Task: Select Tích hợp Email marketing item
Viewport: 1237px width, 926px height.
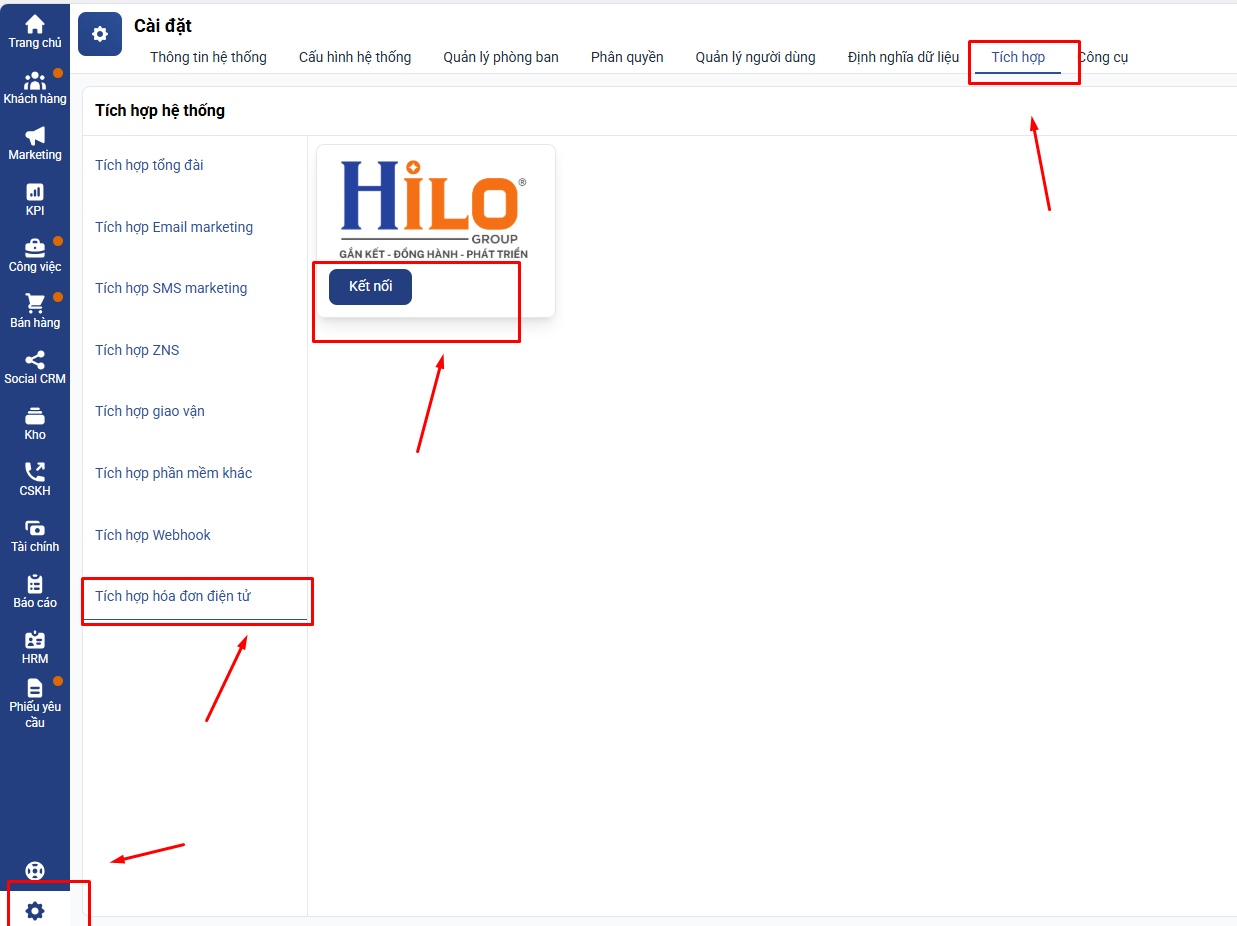Action: click(x=174, y=227)
